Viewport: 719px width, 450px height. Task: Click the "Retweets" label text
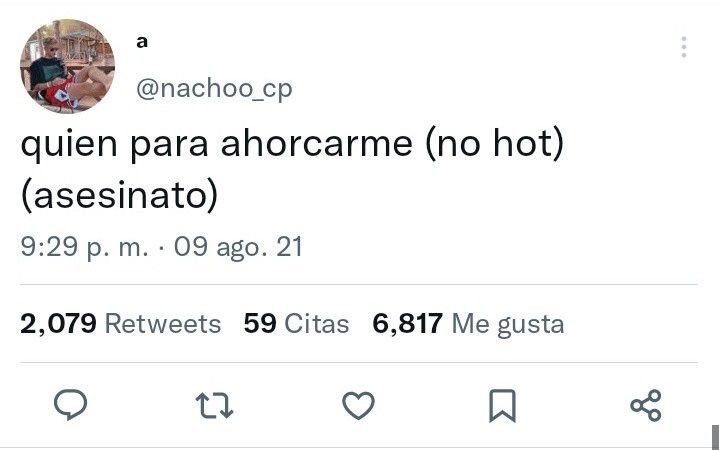163,324
